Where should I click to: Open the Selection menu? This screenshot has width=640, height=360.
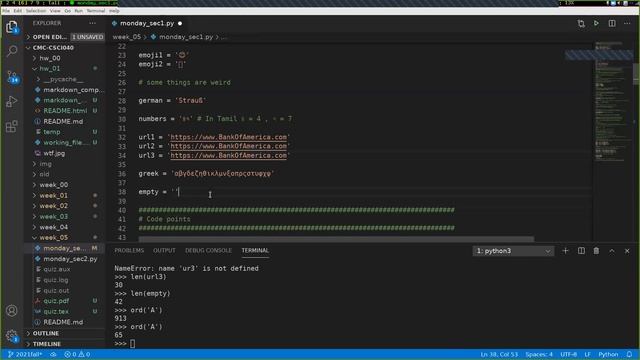pos(36,11)
